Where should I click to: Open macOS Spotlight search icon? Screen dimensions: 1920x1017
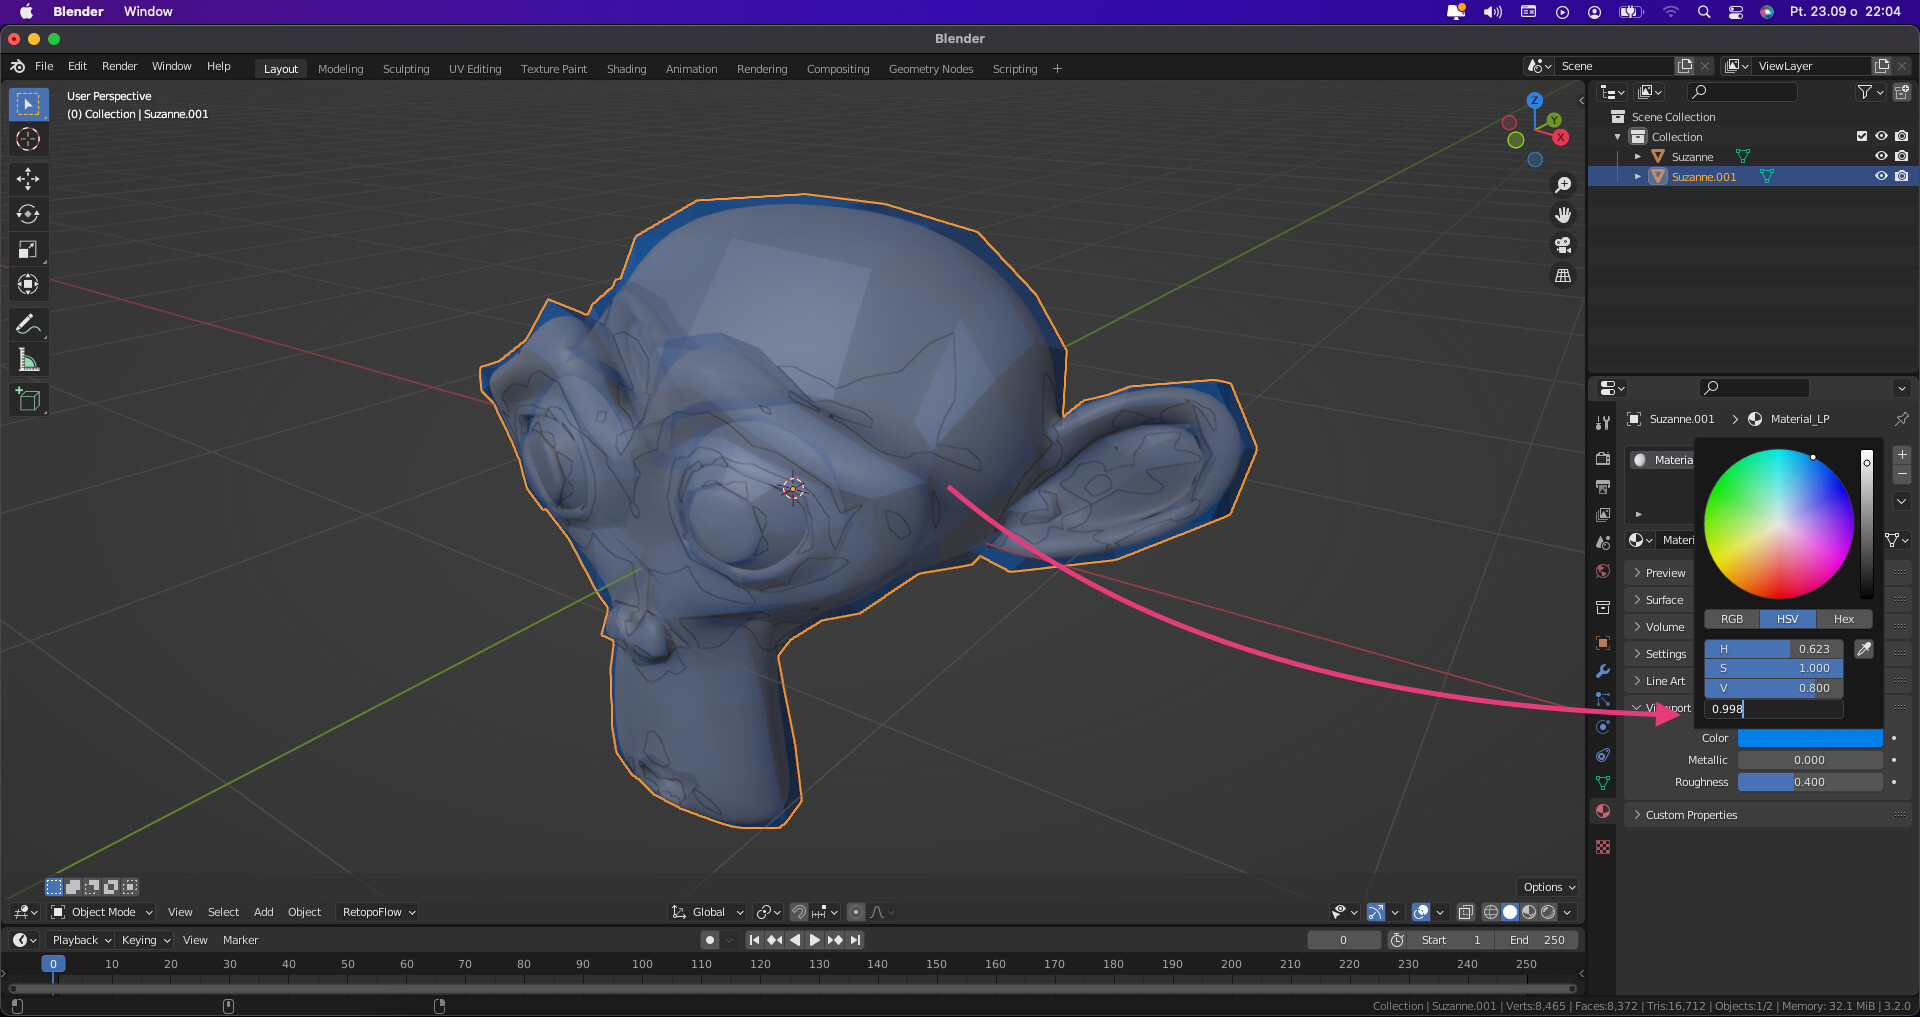click(x=1704, y=12)
